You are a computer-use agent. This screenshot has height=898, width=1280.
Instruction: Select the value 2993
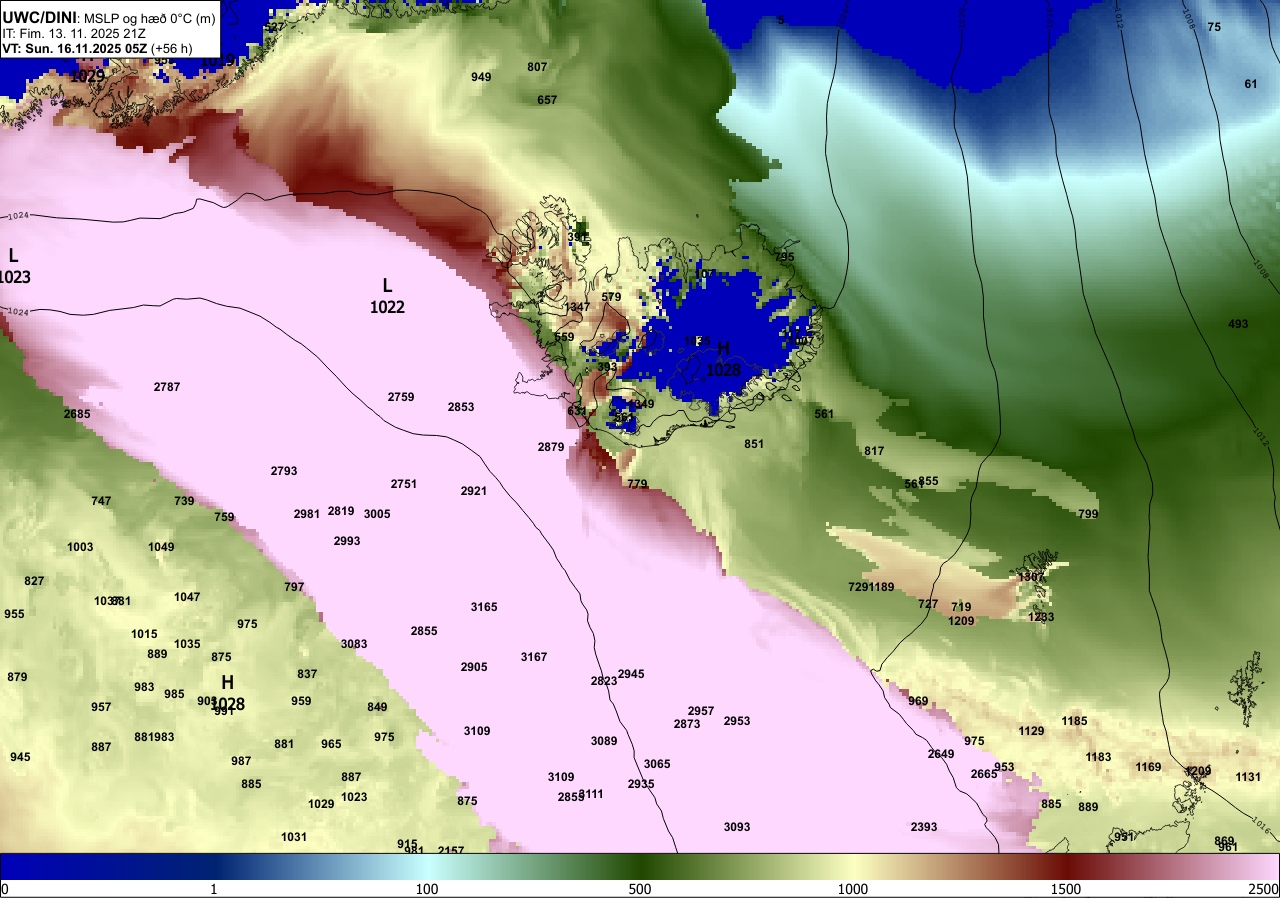(347, 541)
